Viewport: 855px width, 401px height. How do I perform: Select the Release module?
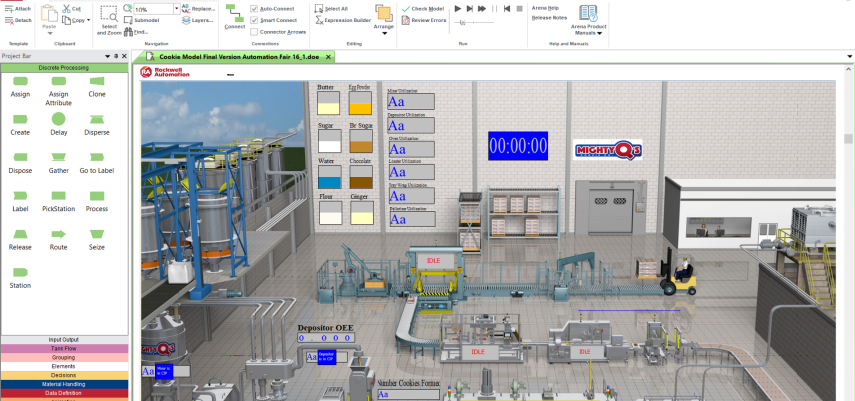tap(20, 239)
